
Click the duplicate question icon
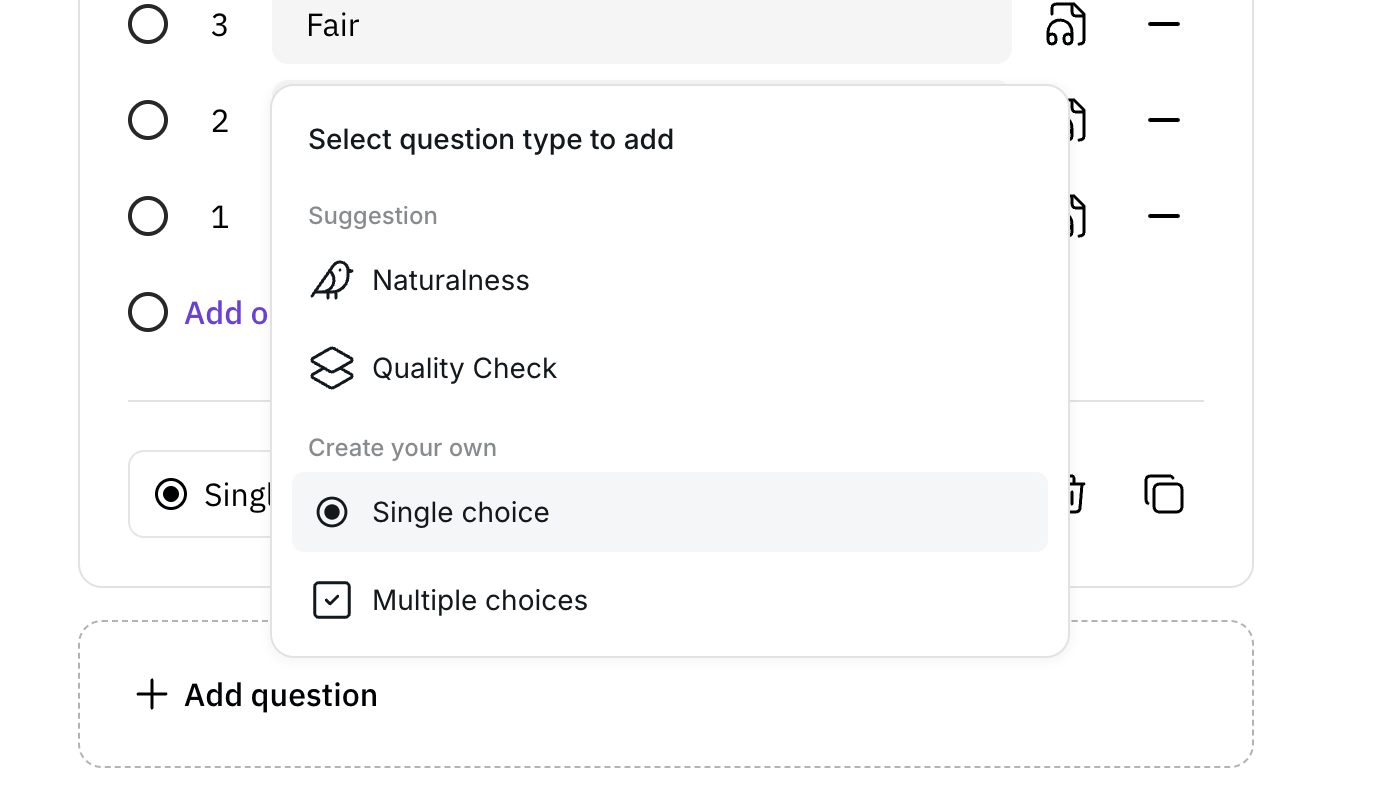click(x=1164, y=494)
